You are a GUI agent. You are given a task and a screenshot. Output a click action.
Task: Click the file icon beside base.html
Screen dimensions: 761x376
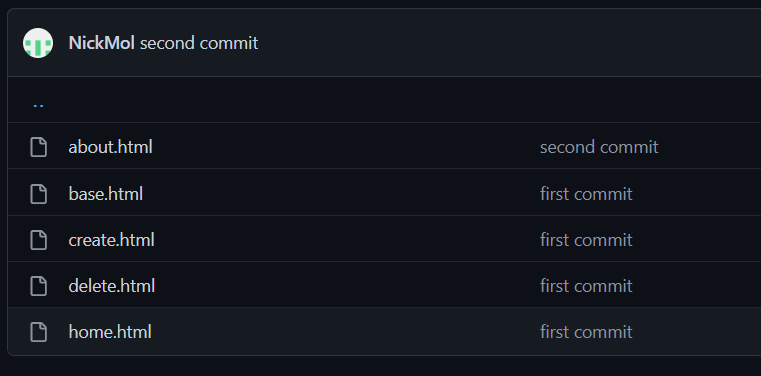point(39,194)
